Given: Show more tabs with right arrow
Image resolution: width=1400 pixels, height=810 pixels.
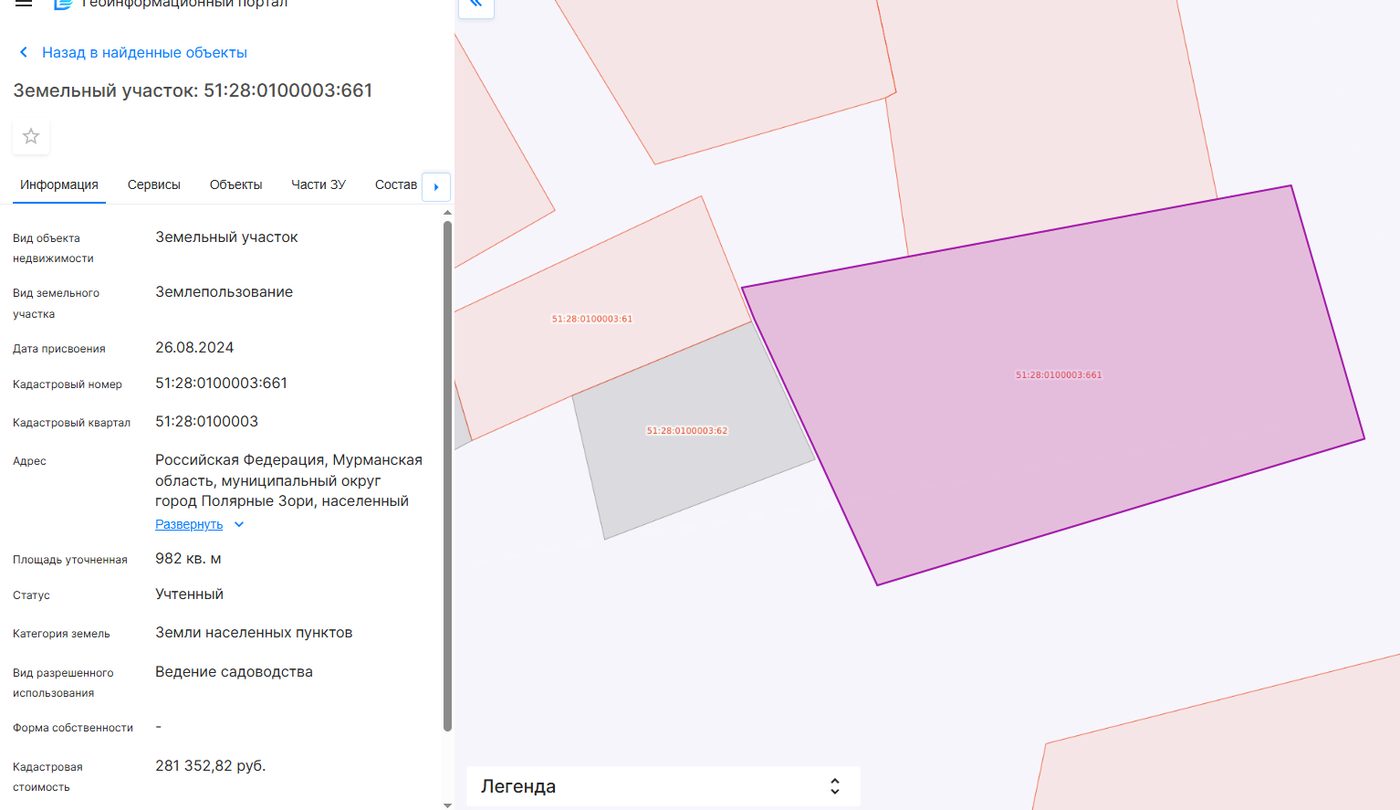Looking at the screenshot, I should pyautogui.click(x=436, y=187).
